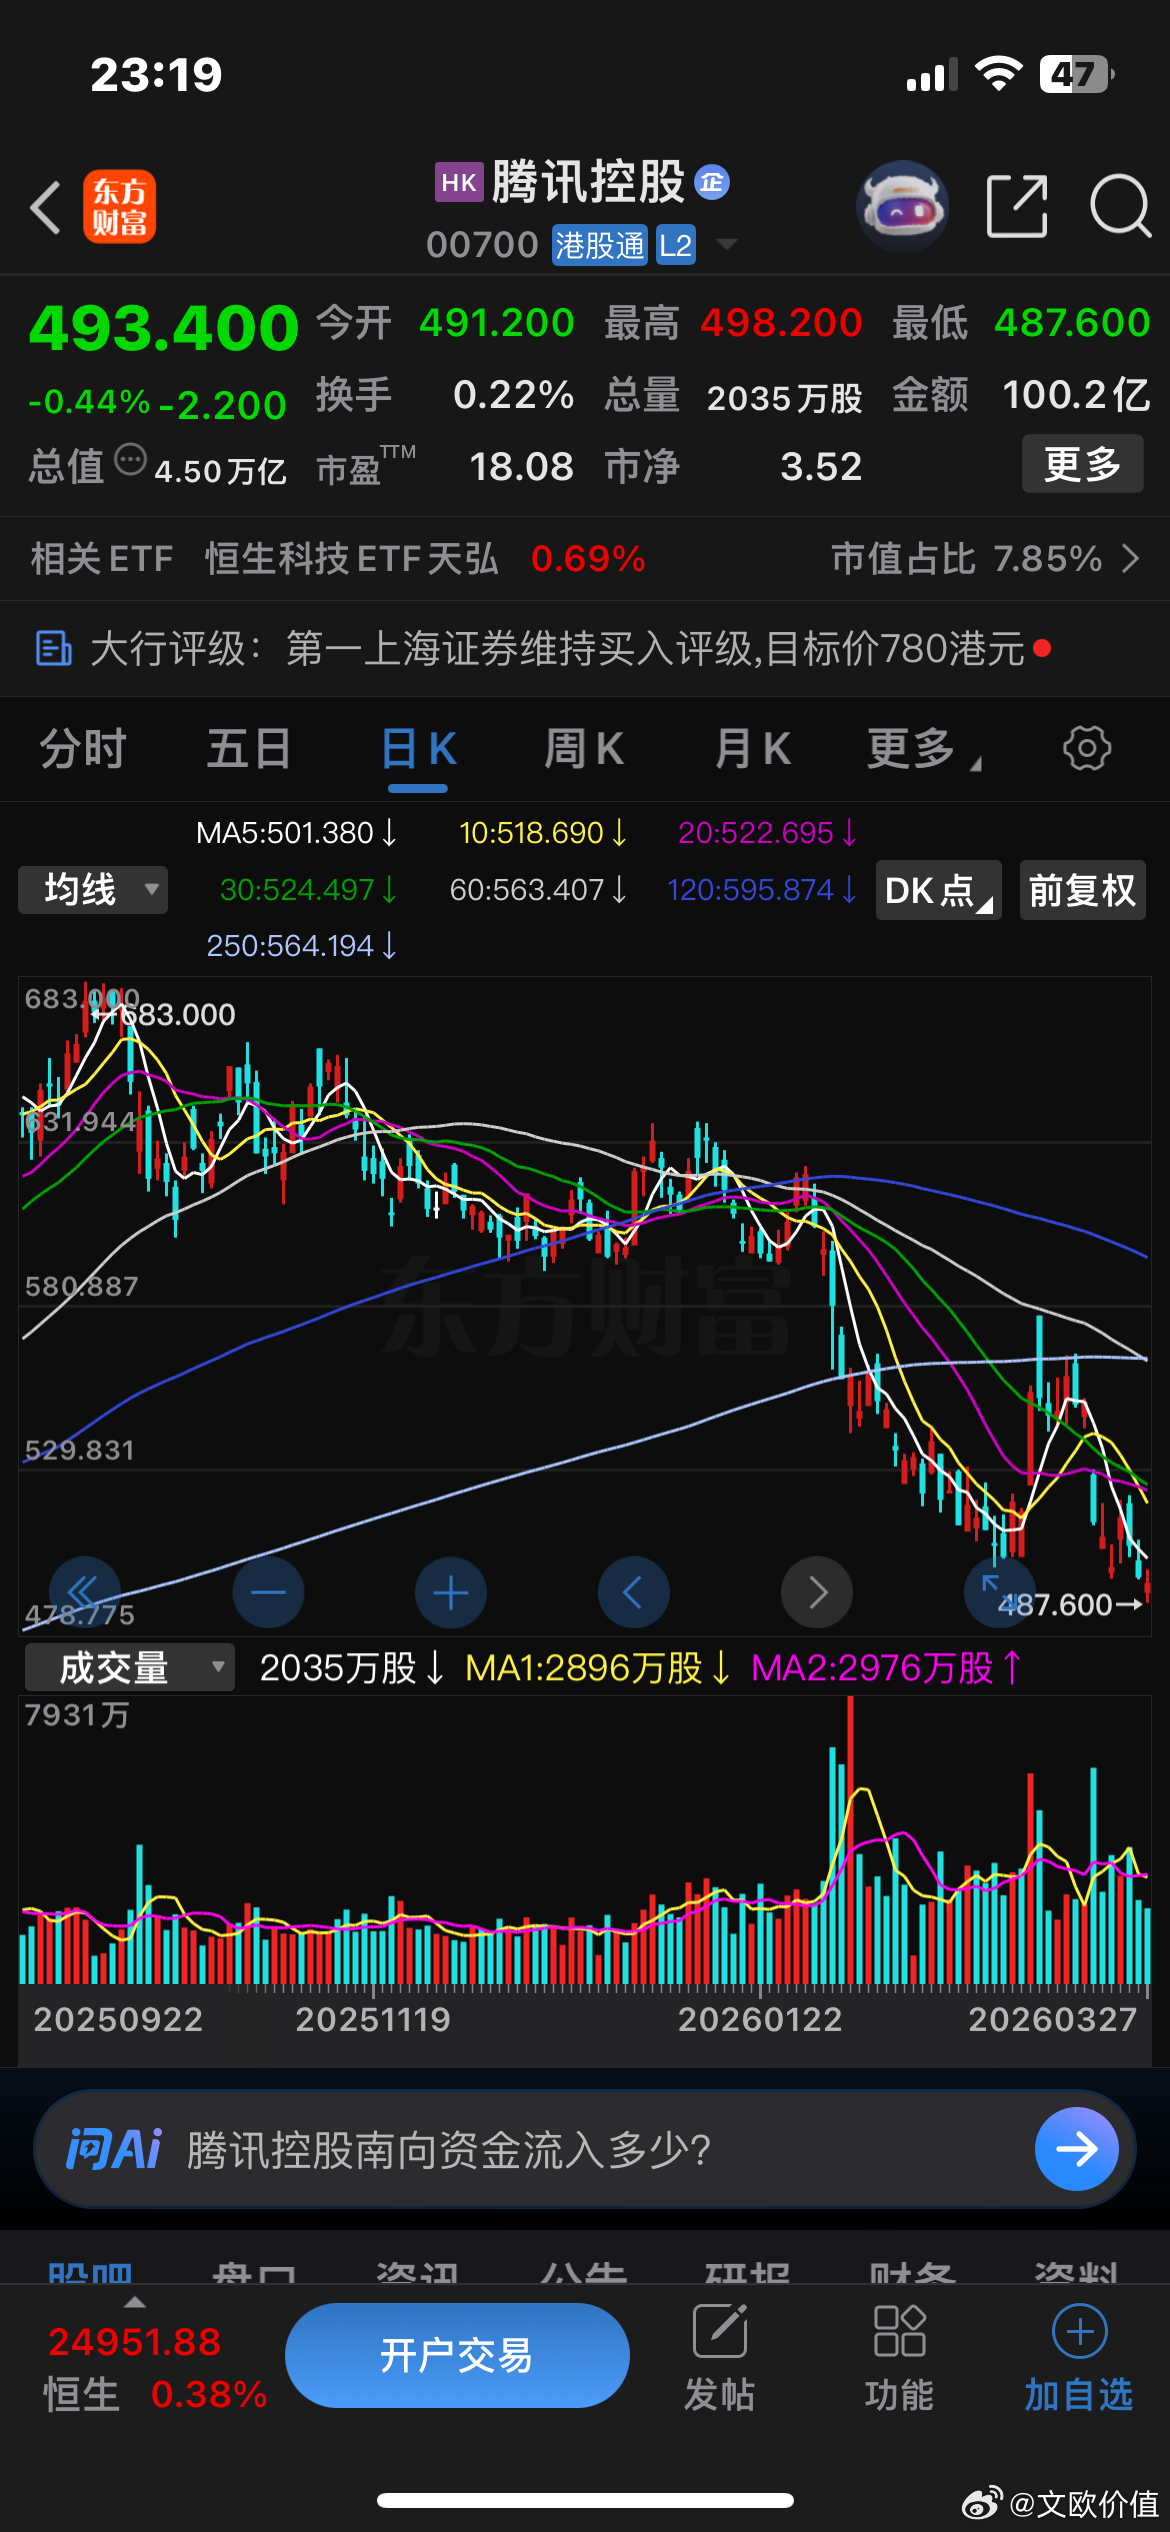The image size is (1170, 2532).
Task: Tap the enterprise badge next to 腾讯控股
Action: 712,182
